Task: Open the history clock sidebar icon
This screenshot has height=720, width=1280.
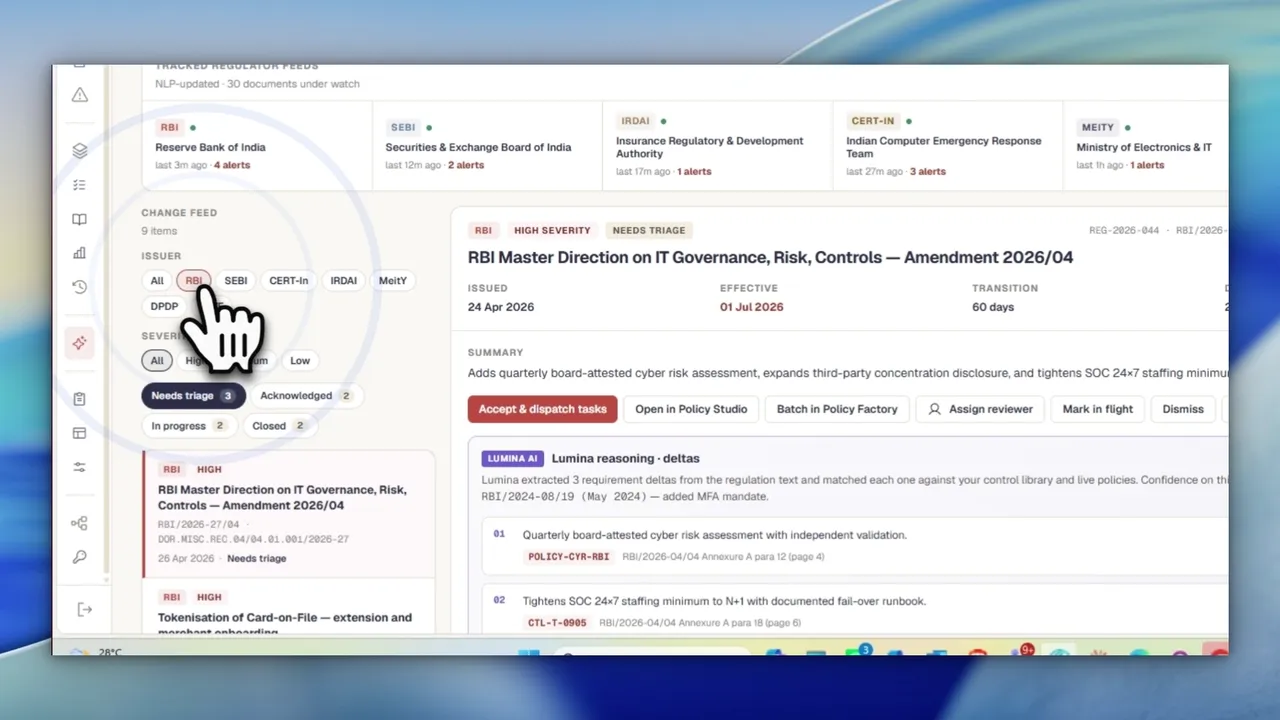Action: pos(80,287)
